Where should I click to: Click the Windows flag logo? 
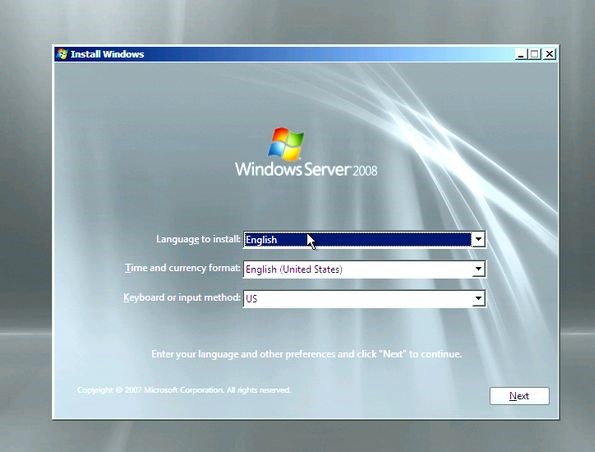[286, 143]
